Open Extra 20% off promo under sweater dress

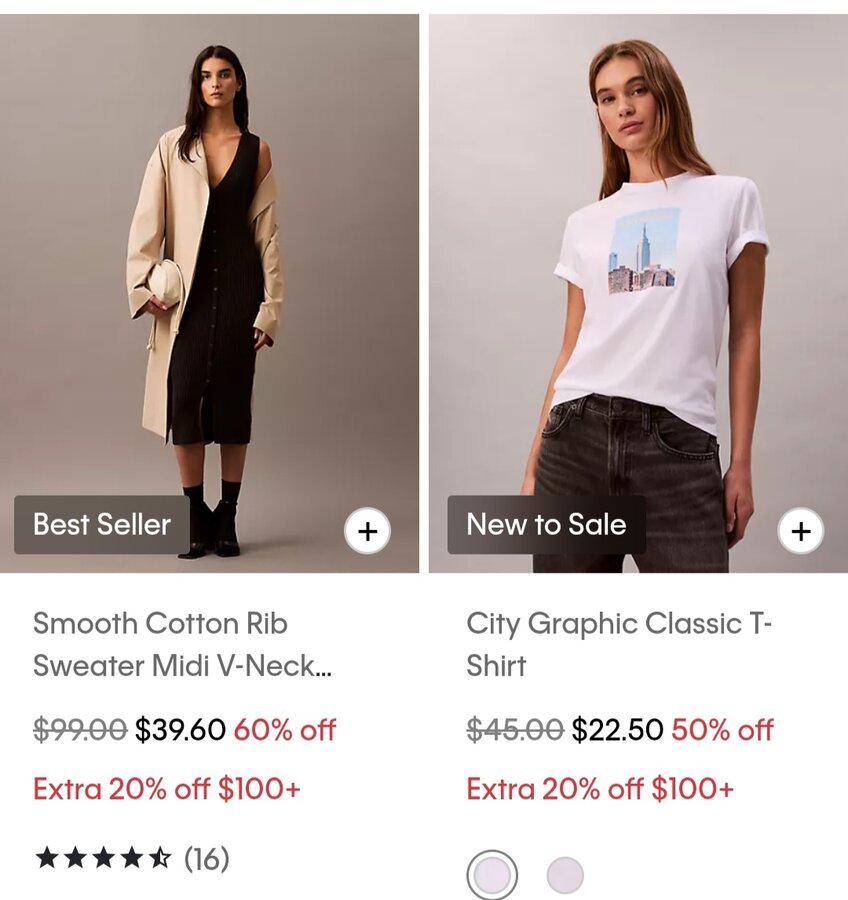(166, 789)
